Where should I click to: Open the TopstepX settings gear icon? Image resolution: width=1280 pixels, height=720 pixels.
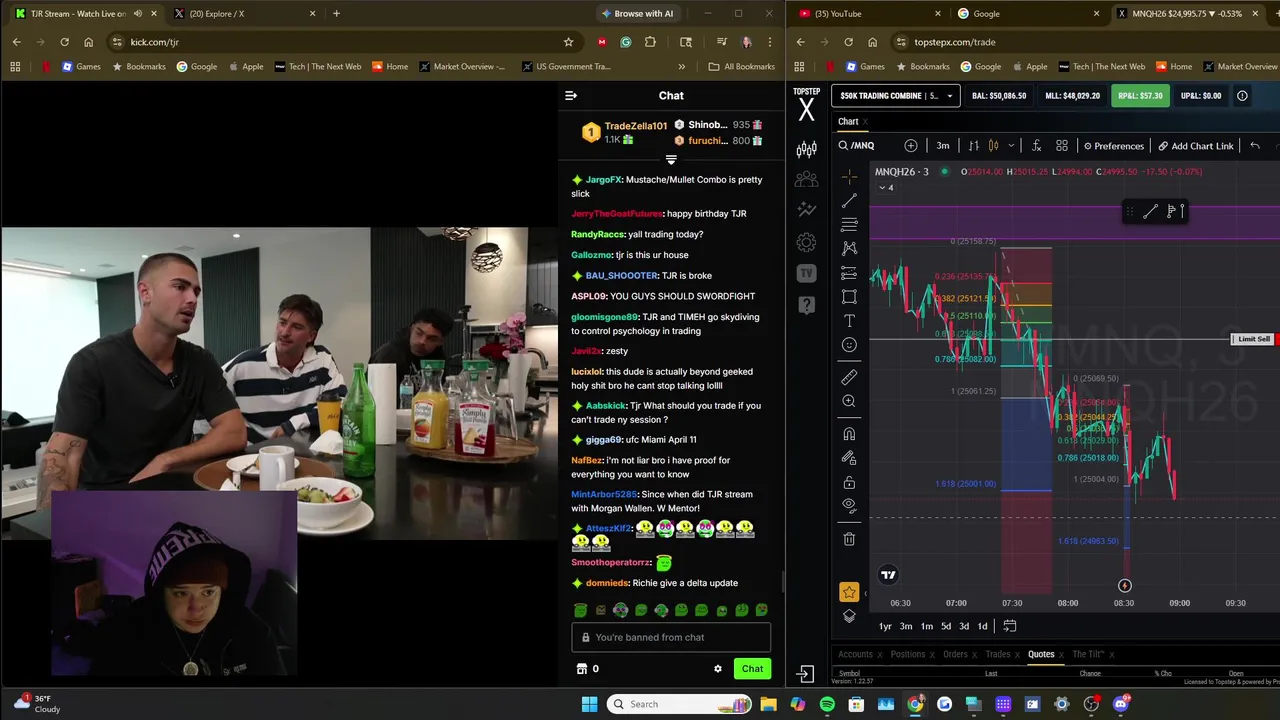pos(806,242)
